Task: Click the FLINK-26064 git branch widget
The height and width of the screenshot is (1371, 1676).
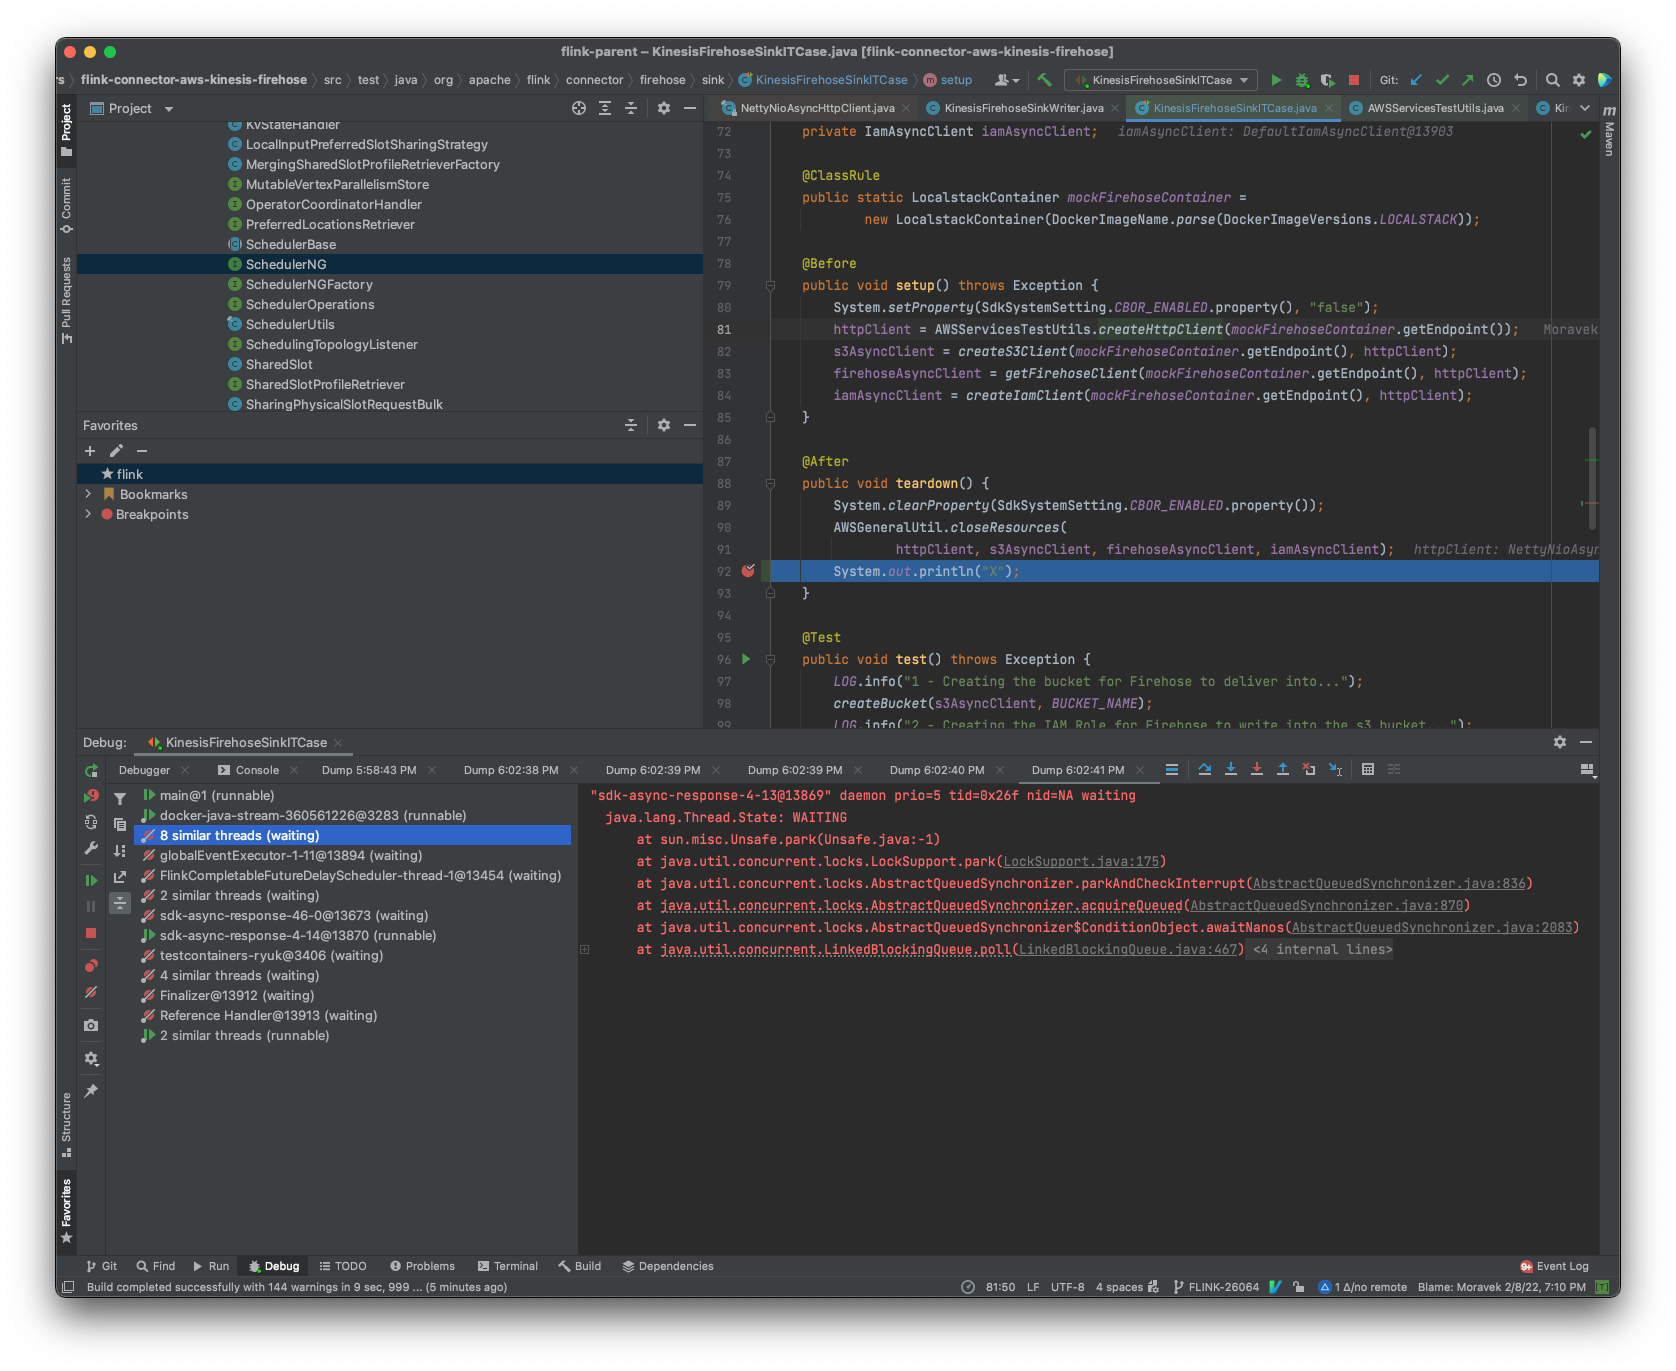Action: [1215, 1287]
